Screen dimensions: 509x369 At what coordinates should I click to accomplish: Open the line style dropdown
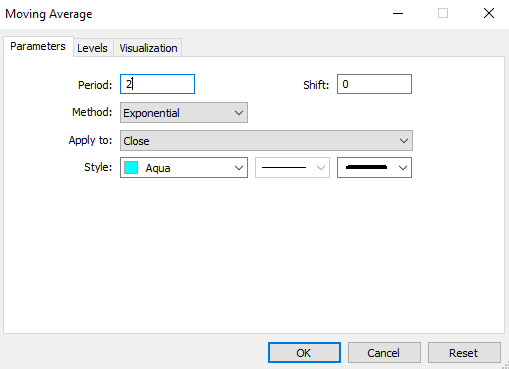click(292, 168)
